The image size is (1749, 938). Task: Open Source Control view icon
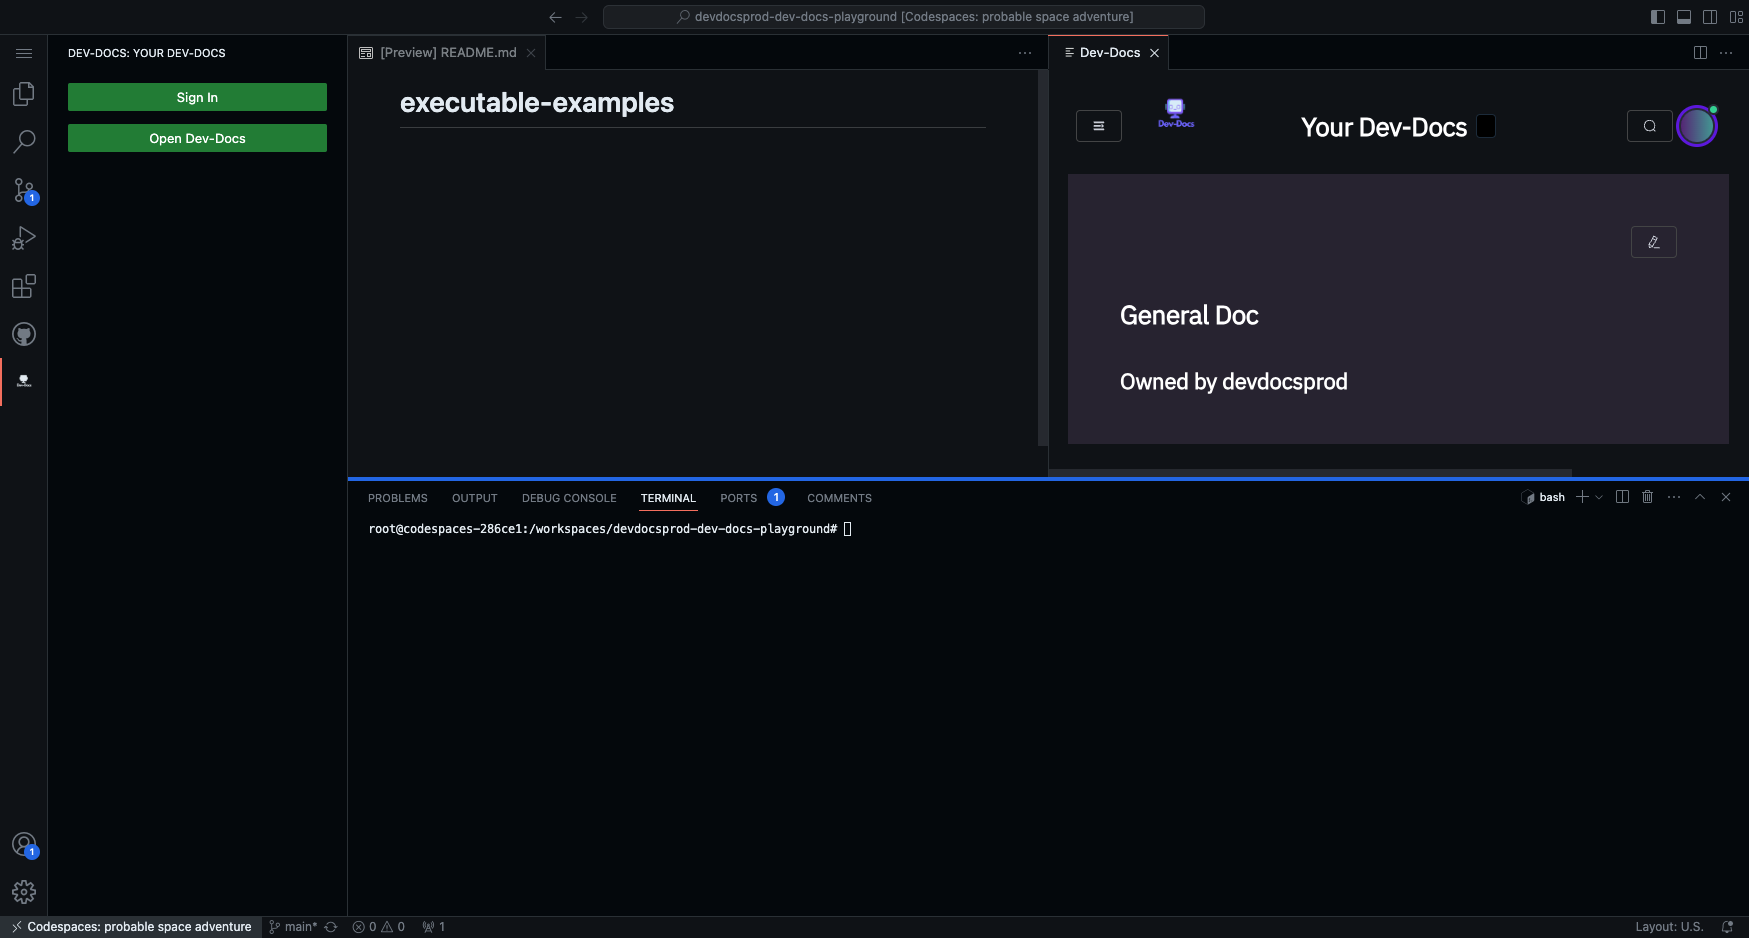pos(24,190)
